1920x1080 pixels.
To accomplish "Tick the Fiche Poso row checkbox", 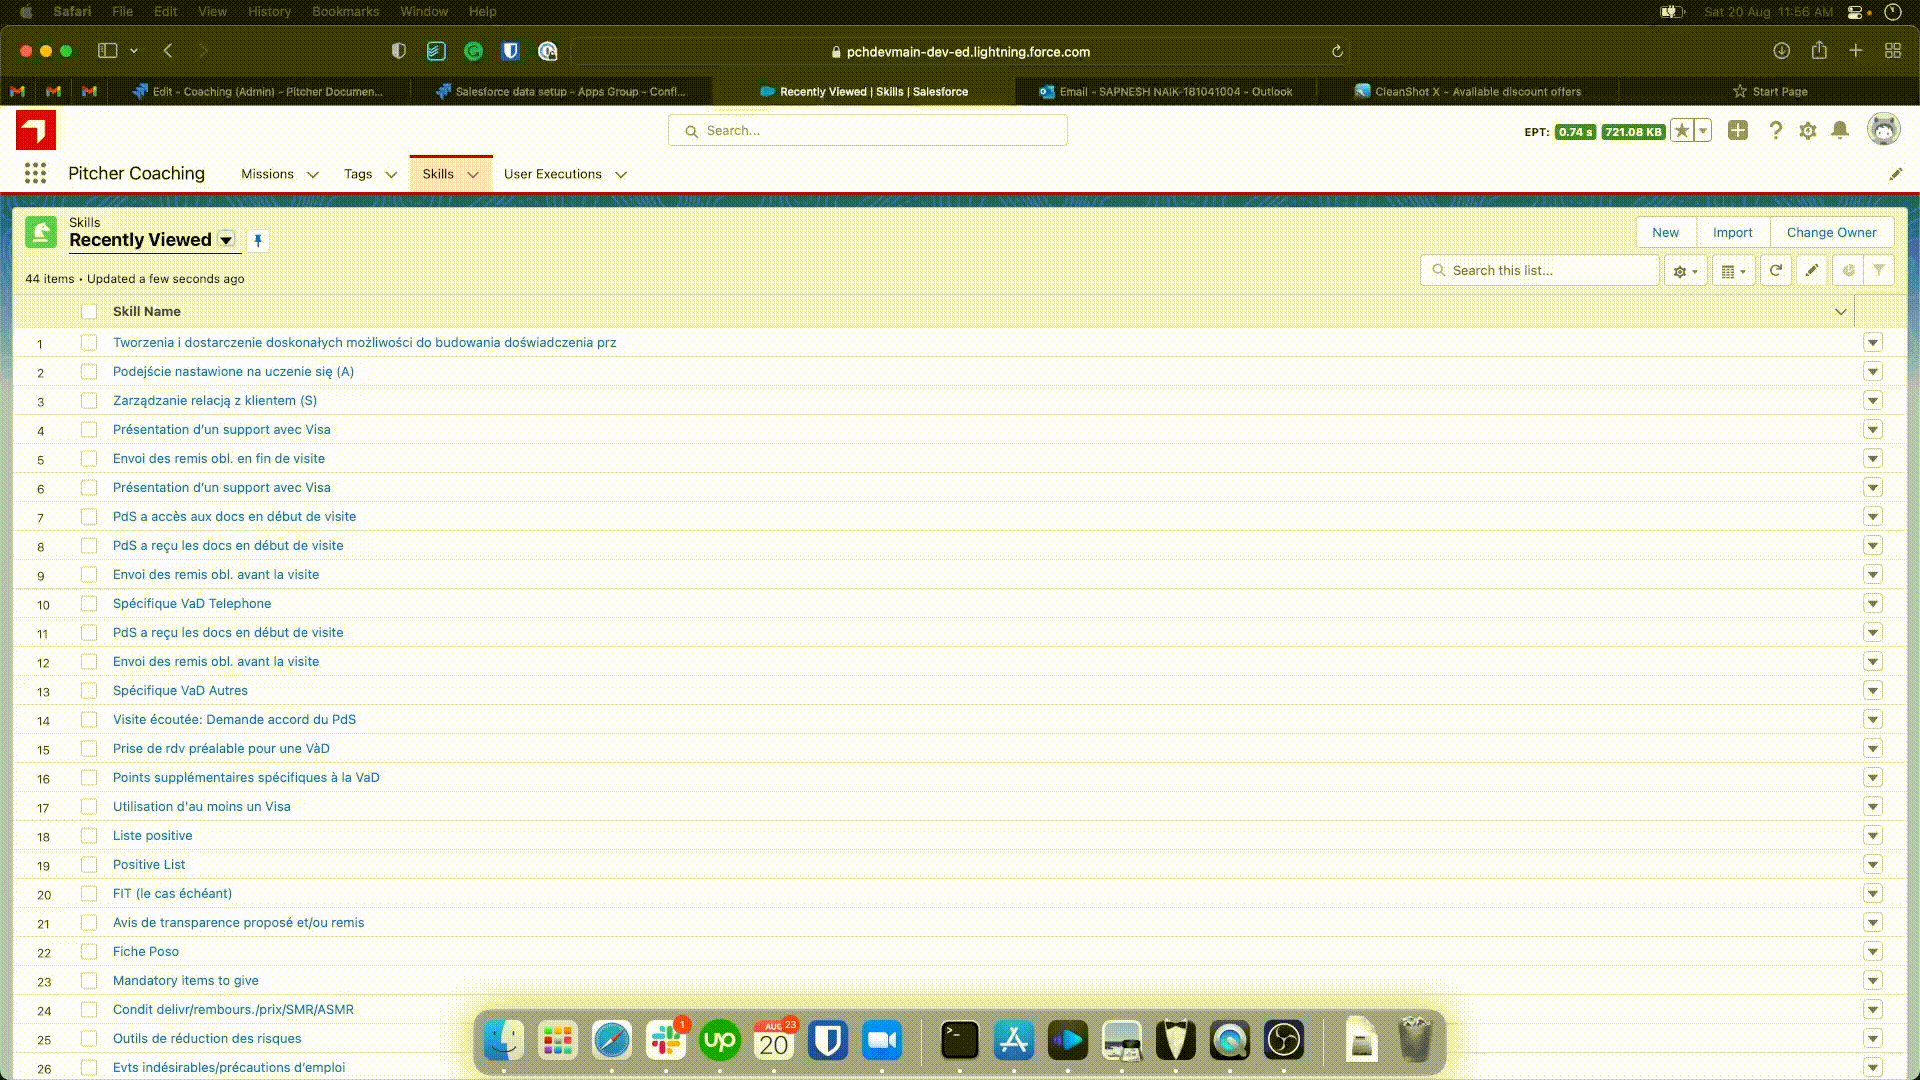I will (89, 952).
